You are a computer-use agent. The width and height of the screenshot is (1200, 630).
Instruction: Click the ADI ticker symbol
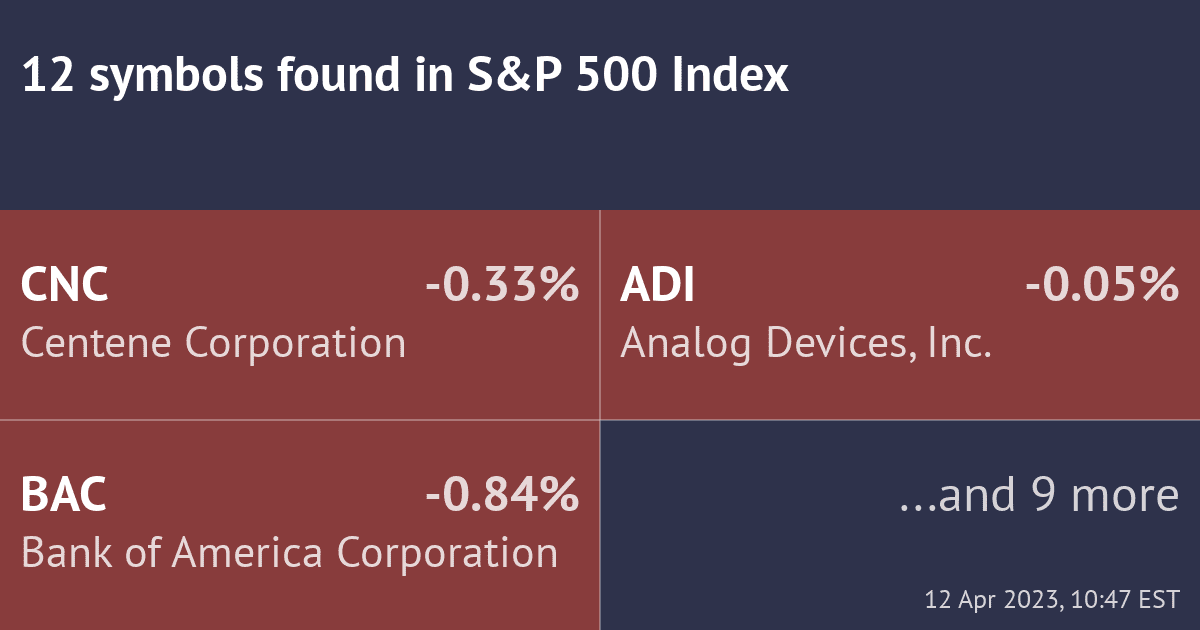(657, 286)
